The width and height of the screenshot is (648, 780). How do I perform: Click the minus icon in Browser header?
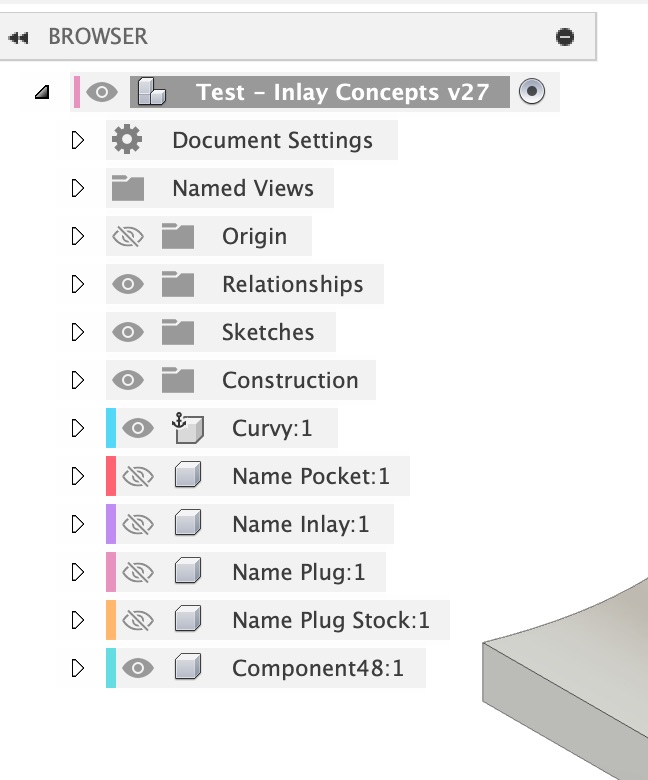pyautogui.click(x=565, y=37)
